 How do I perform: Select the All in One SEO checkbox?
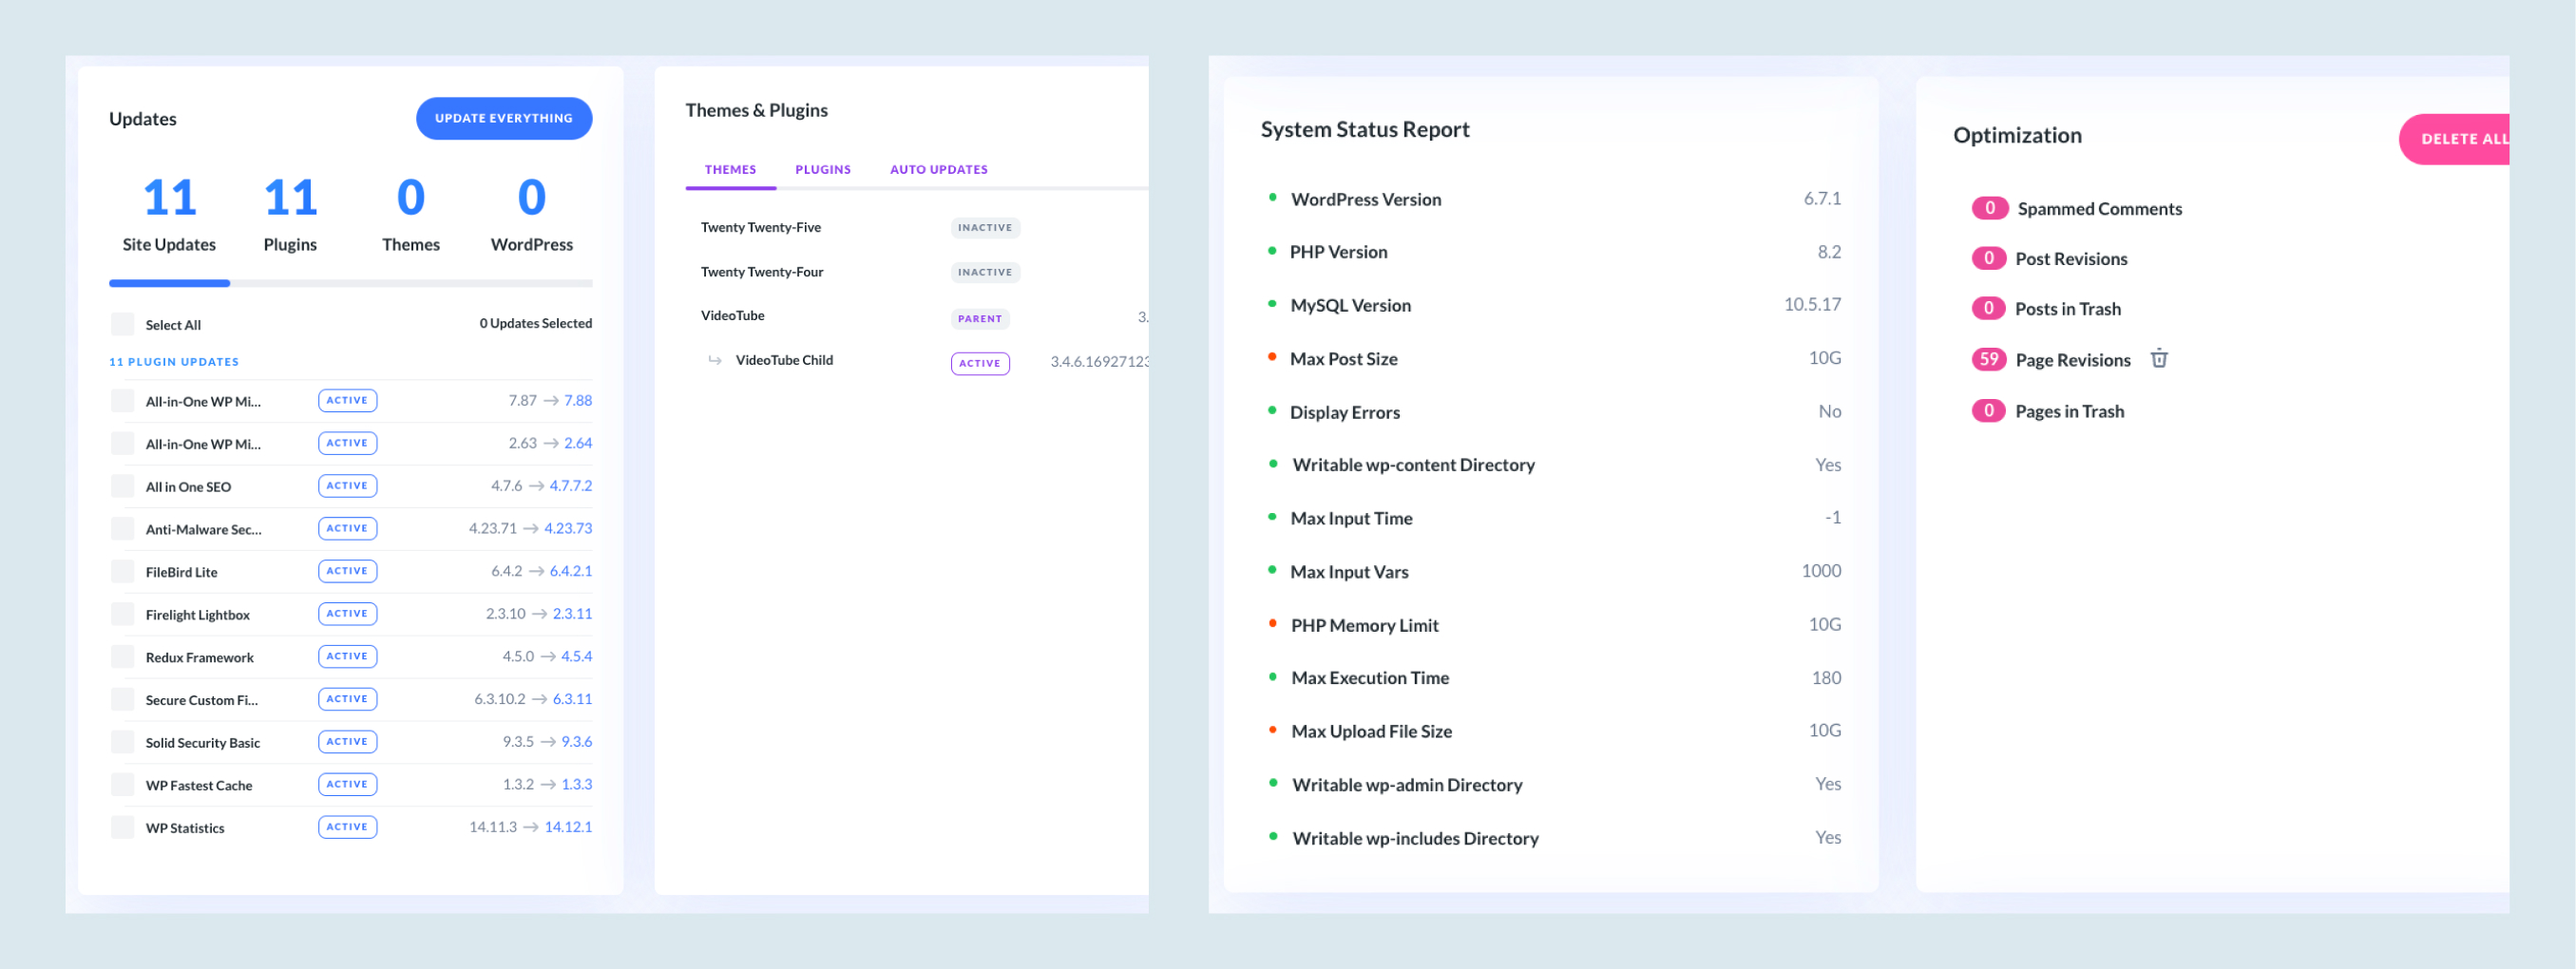tap(122, 486)
